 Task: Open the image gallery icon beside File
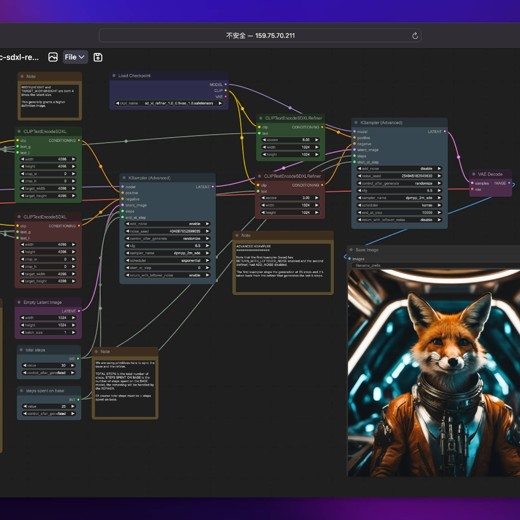coord(53,57)
